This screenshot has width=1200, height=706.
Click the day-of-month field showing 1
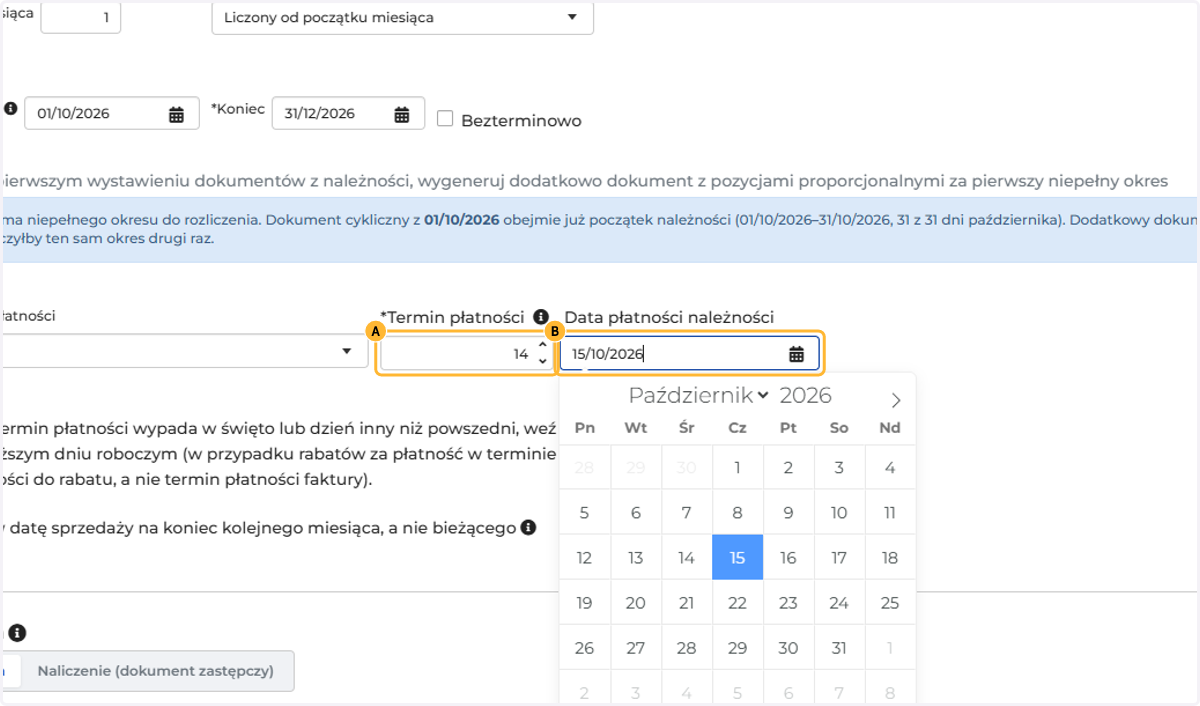pos(80,17)
